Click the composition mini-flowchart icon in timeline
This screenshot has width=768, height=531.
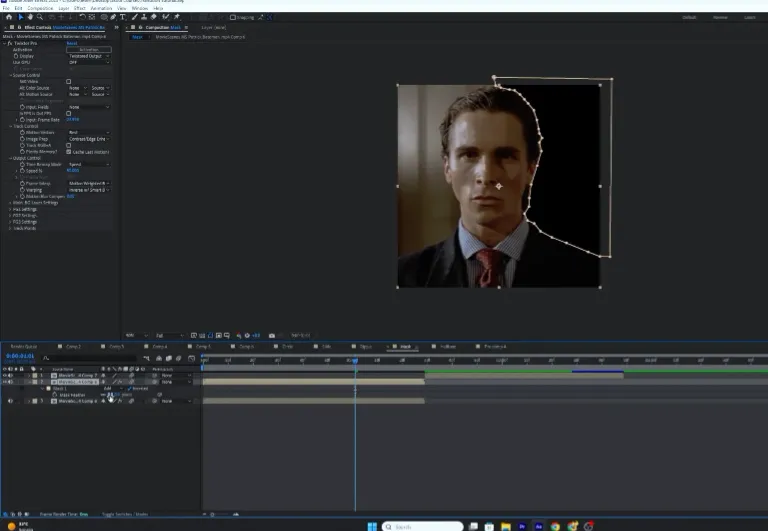coord(146,359)
